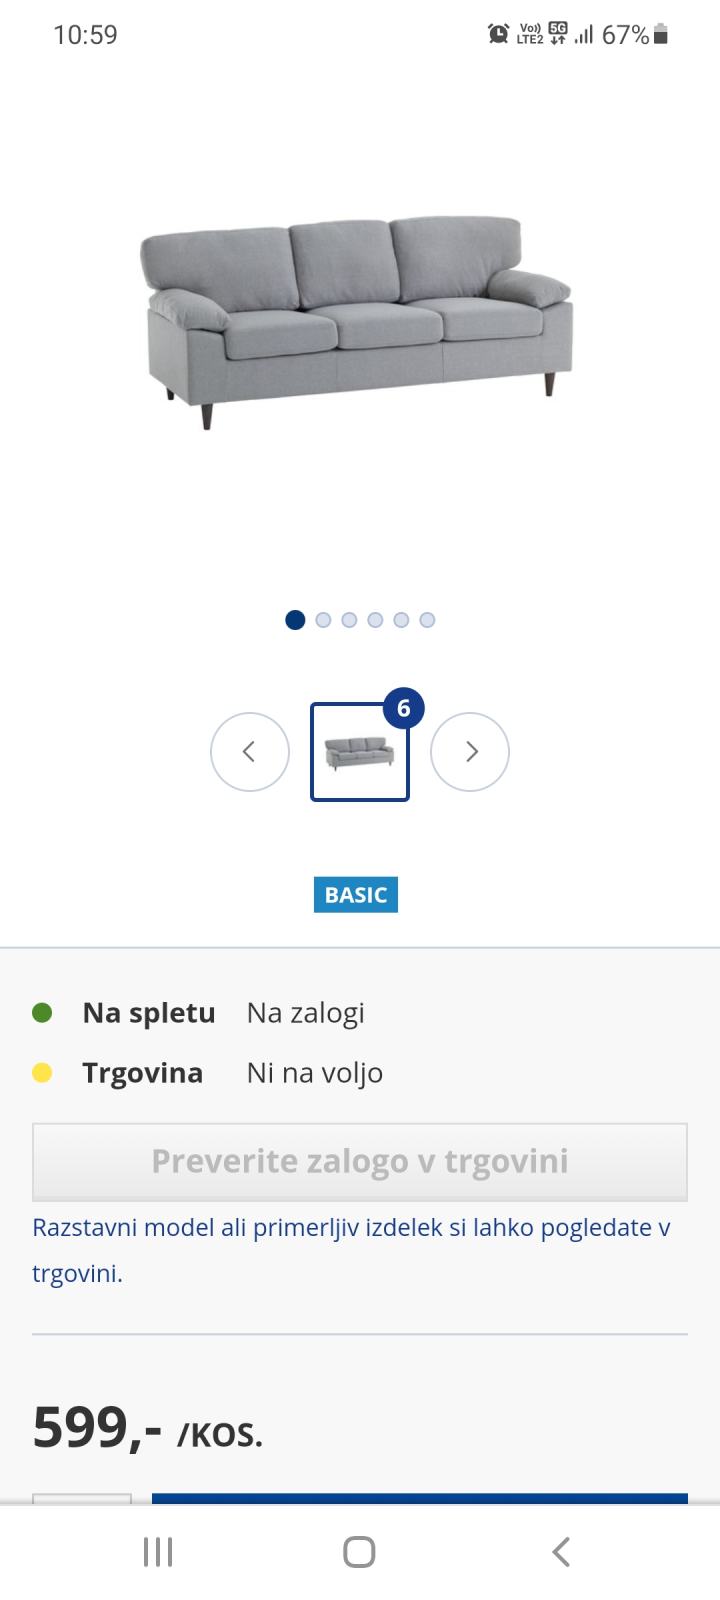Tap the image count badge 6
The image size is (720, 1600).
click(x=404, y=709)
